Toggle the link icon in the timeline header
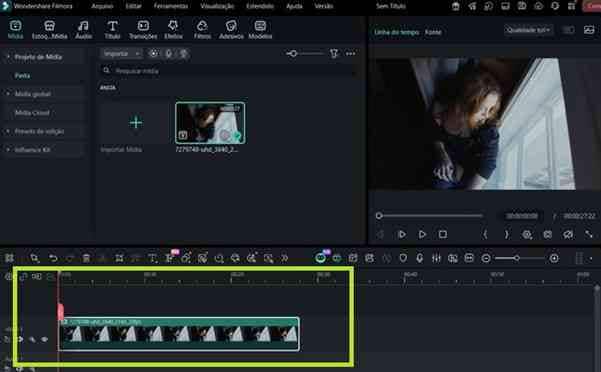The width and height of the screenshot is (601, 372). pos(23,276)
